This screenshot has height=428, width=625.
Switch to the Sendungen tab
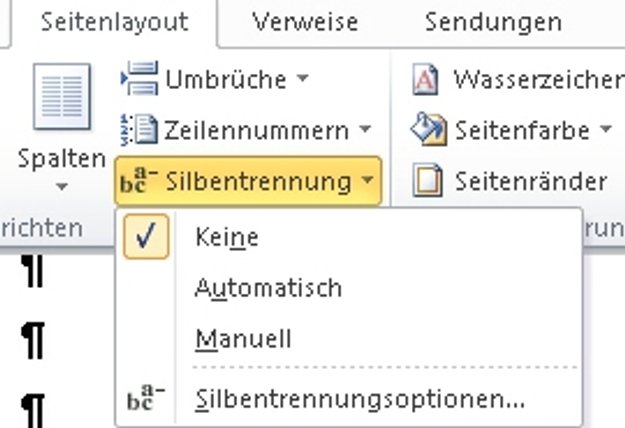coord(492,22)
